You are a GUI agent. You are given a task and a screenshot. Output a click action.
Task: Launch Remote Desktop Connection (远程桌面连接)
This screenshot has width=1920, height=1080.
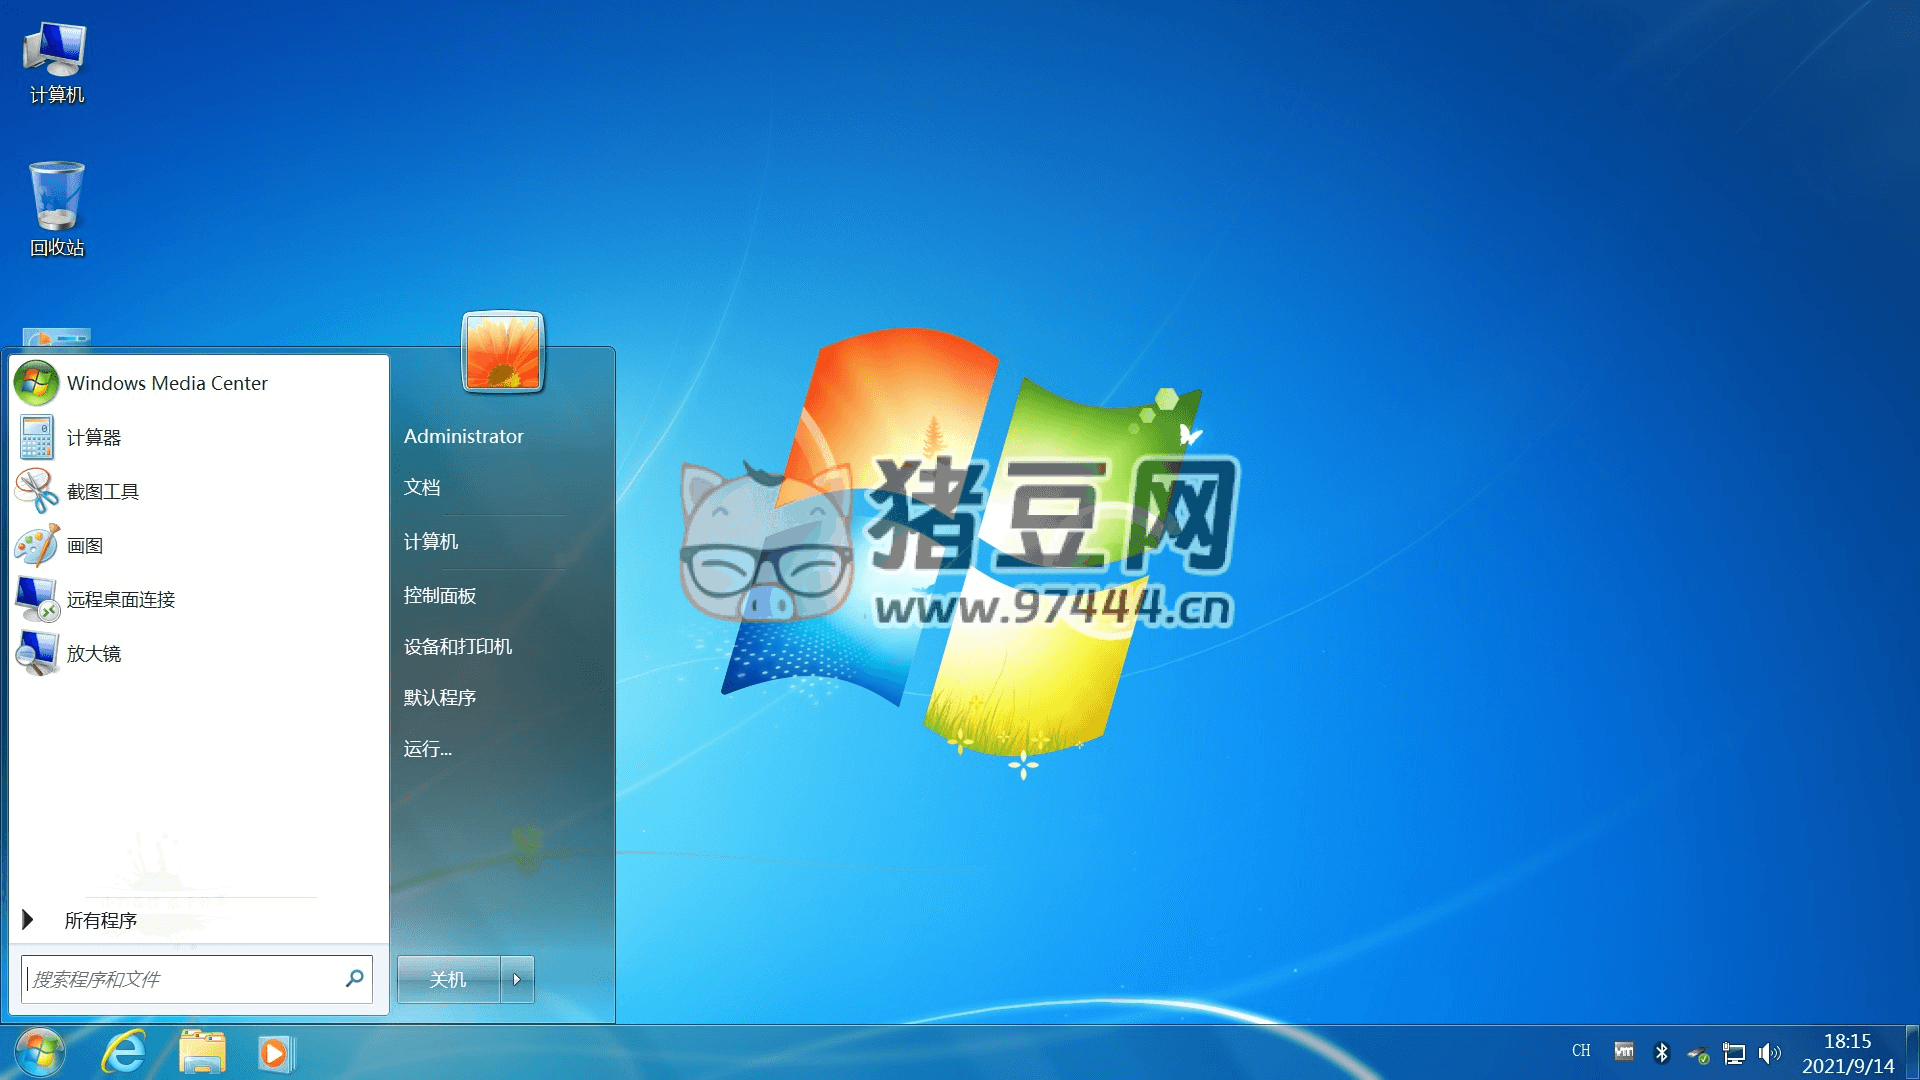coord(121,600)
